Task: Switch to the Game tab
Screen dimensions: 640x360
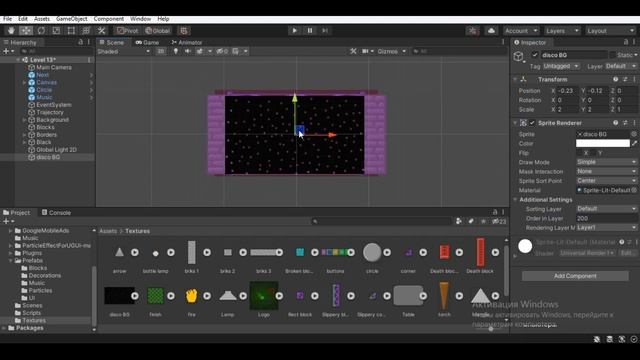Action: (147, 42)
